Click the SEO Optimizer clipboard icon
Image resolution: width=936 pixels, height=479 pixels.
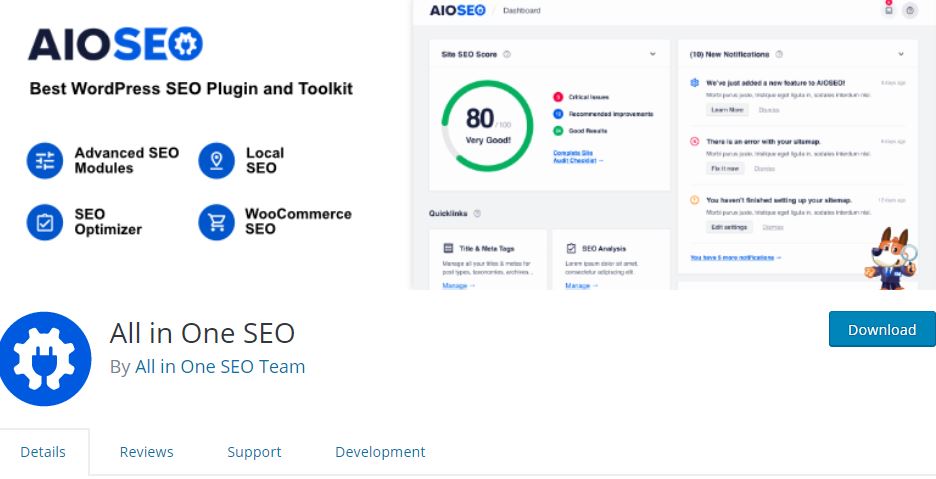pos(45,222)
